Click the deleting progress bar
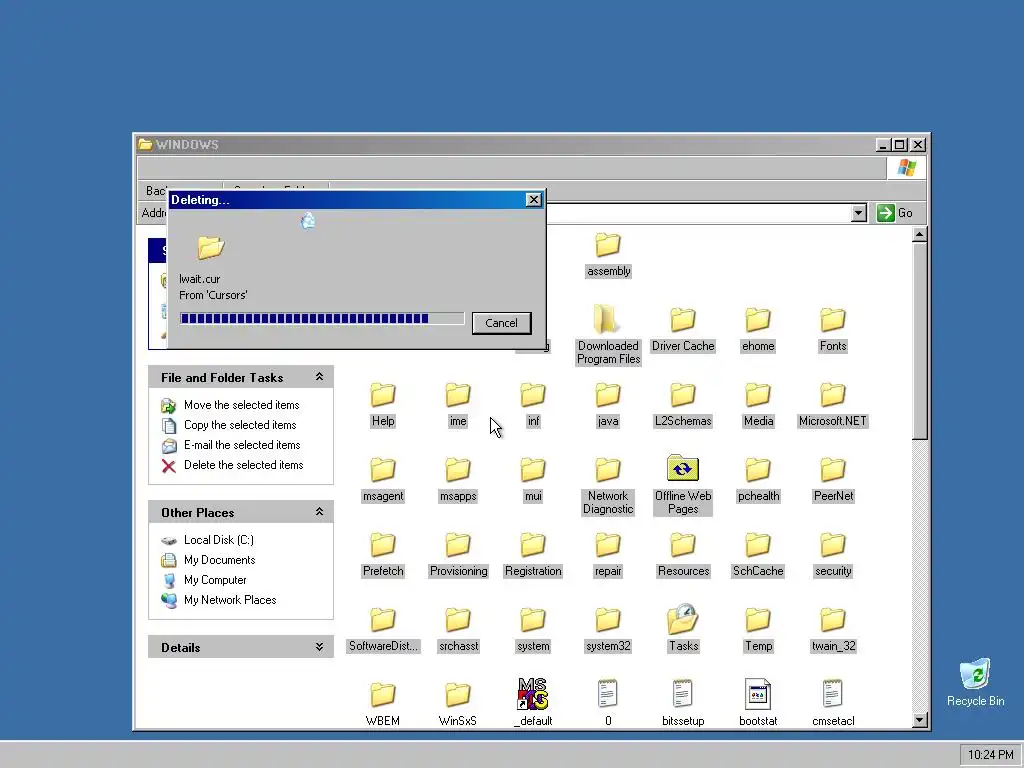 [322, 319]
